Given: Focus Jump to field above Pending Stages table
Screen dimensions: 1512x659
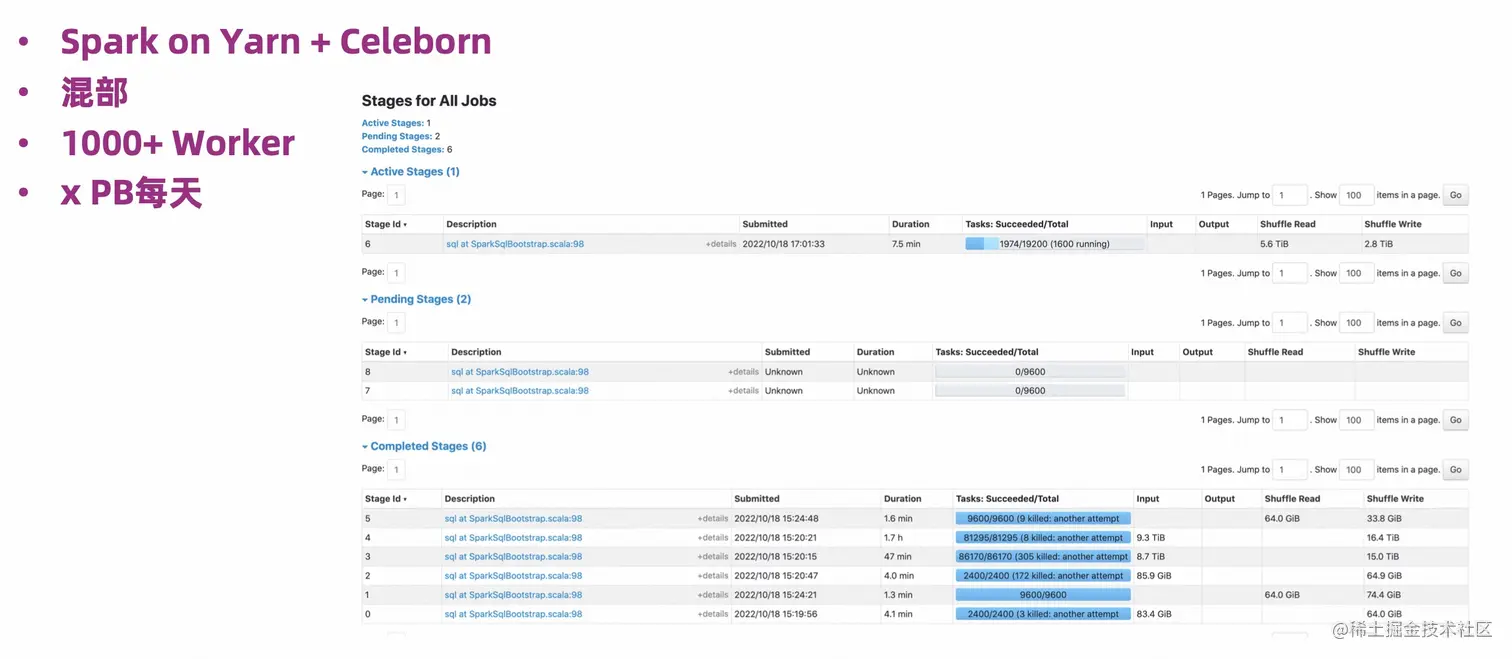Looking at the screenshot, I should click(x=1290, y=323).
